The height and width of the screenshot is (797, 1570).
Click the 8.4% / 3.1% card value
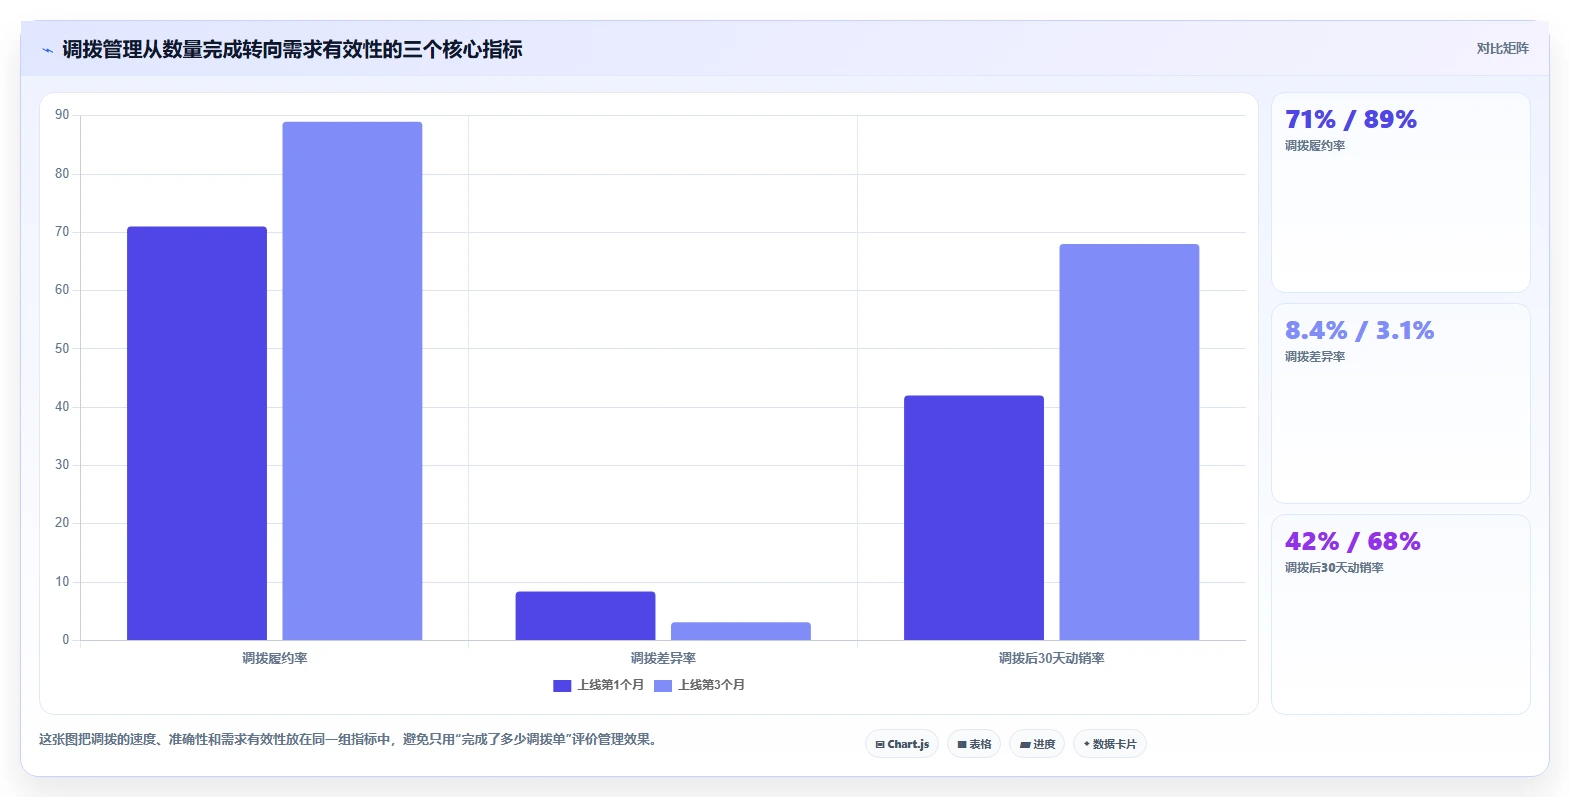pos(1359,331)
